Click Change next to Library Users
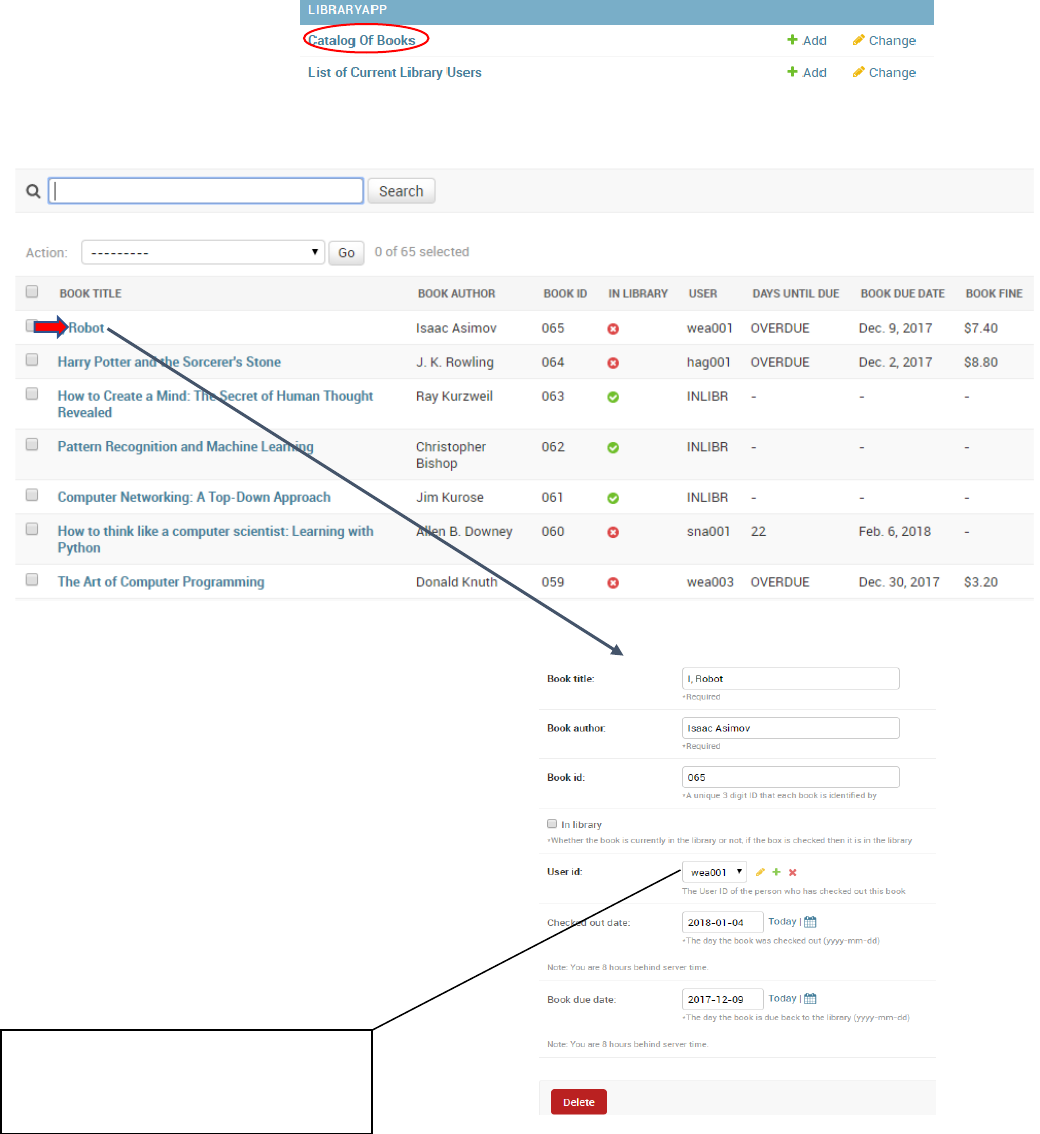Image resolution: width=1040 pixels, height=1134 pixels. [884, 72]
